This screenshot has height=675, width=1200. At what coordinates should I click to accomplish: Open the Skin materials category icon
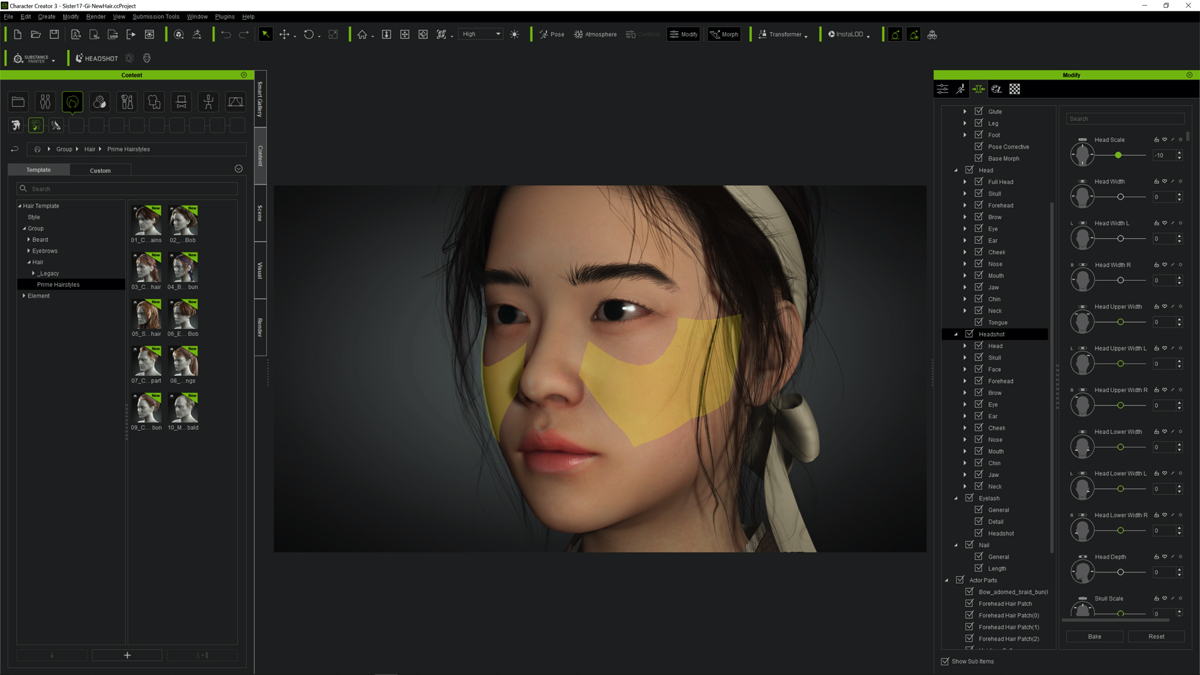tap(99, 102)
